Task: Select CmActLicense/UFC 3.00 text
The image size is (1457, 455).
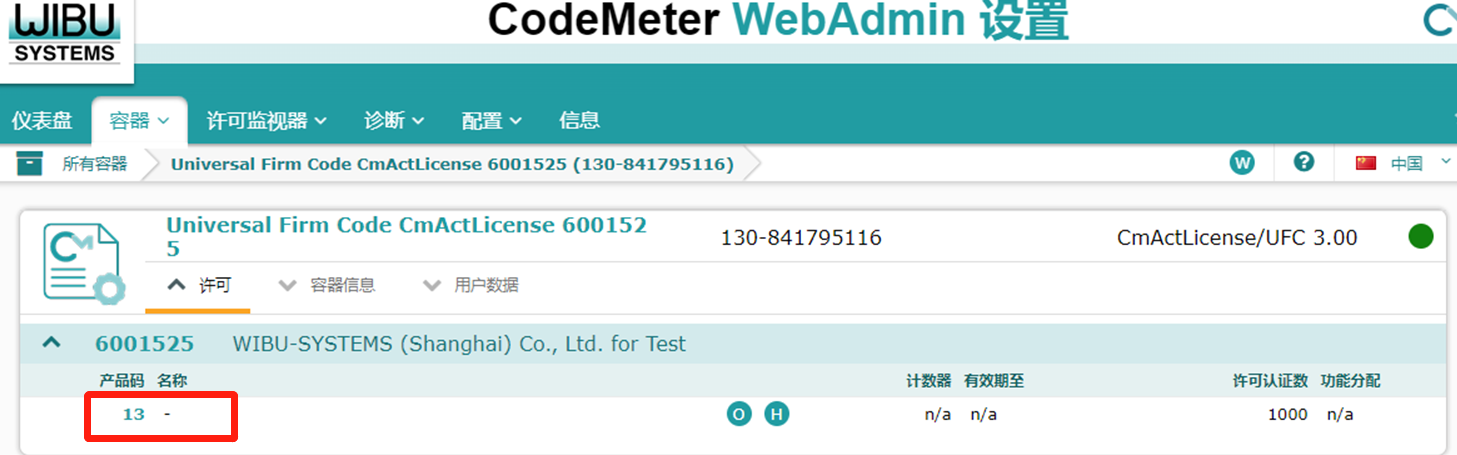Action: pos(1237,238)
